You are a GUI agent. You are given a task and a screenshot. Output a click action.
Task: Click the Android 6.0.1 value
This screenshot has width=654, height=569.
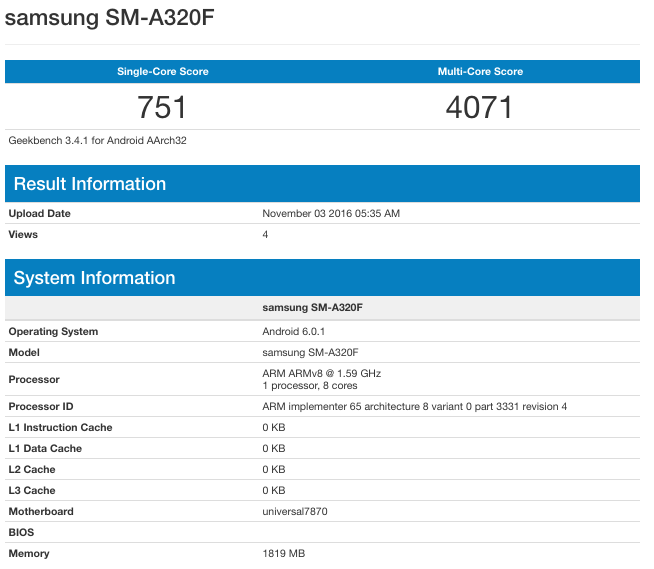click(294, 332)
